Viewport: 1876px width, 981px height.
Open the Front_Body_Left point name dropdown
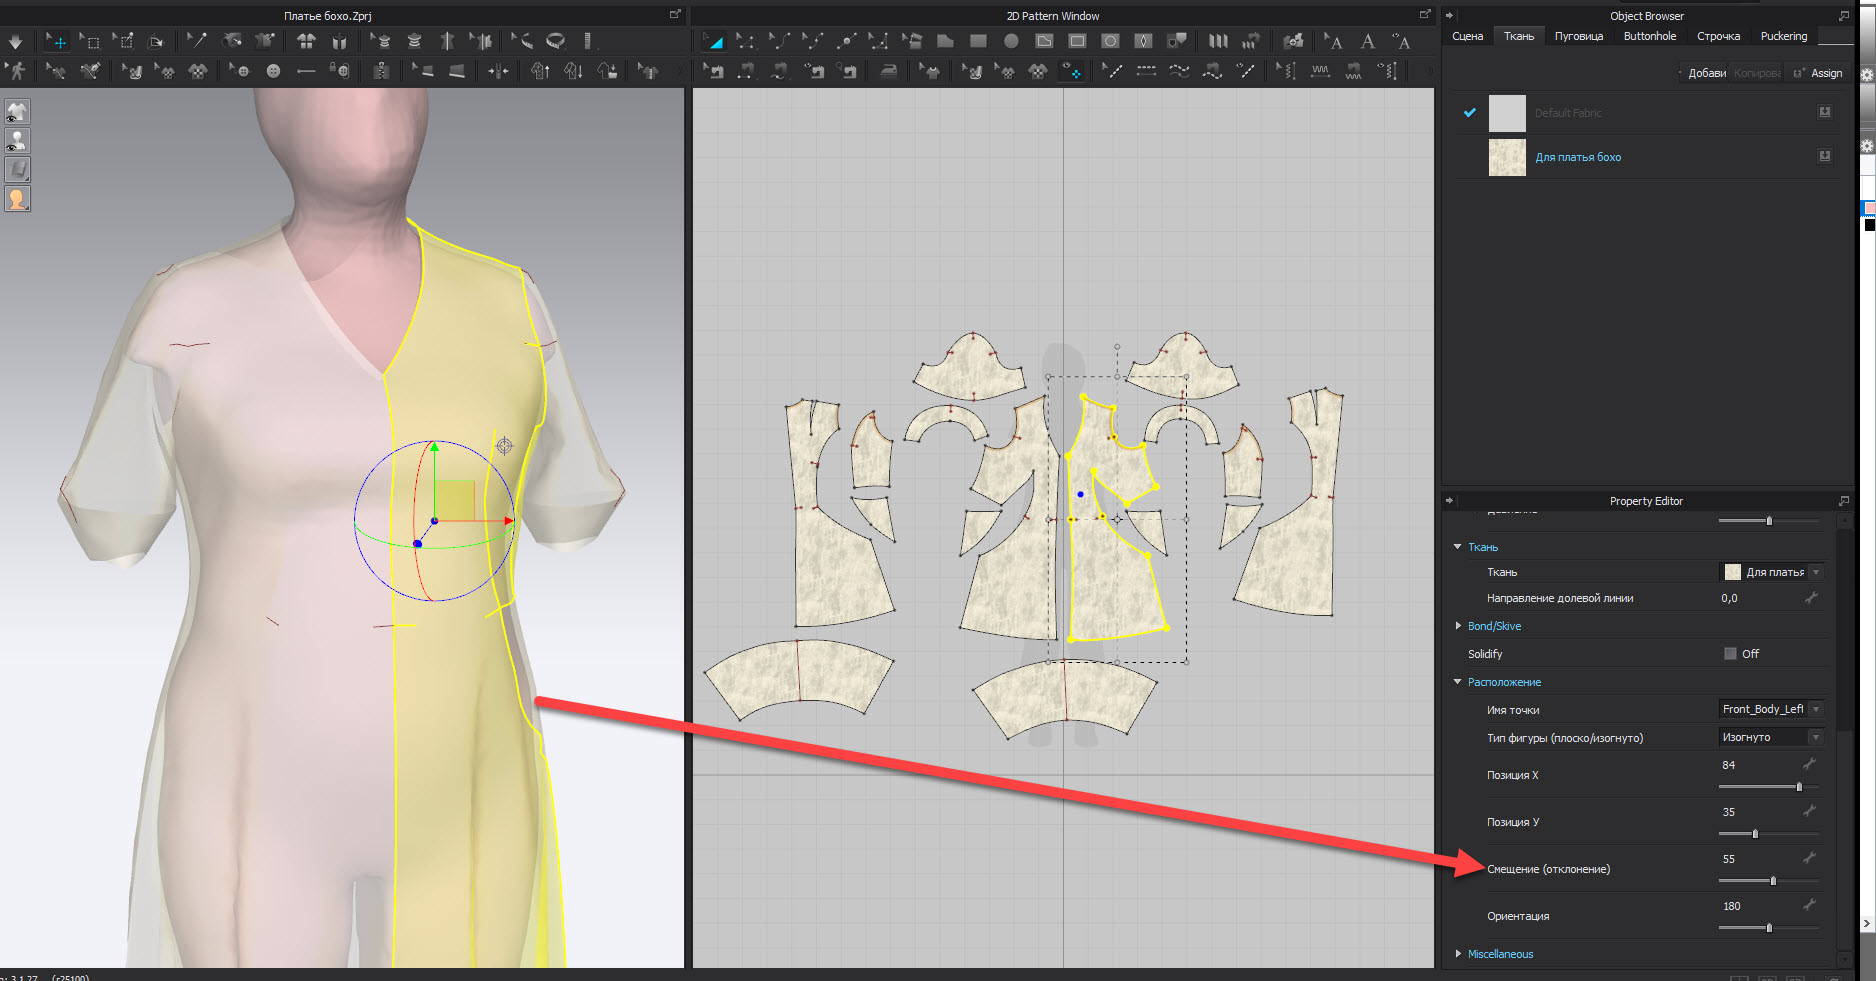[x=1816, y=709]
